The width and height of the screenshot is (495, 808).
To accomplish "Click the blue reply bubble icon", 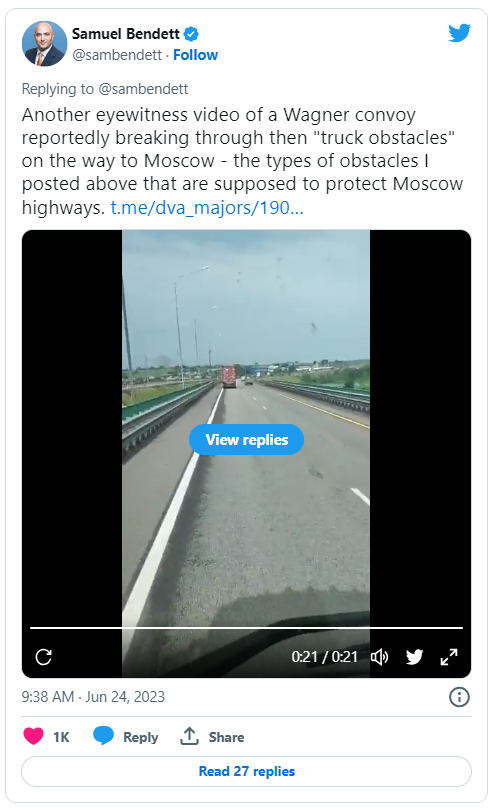I will (x=103, y=736).
